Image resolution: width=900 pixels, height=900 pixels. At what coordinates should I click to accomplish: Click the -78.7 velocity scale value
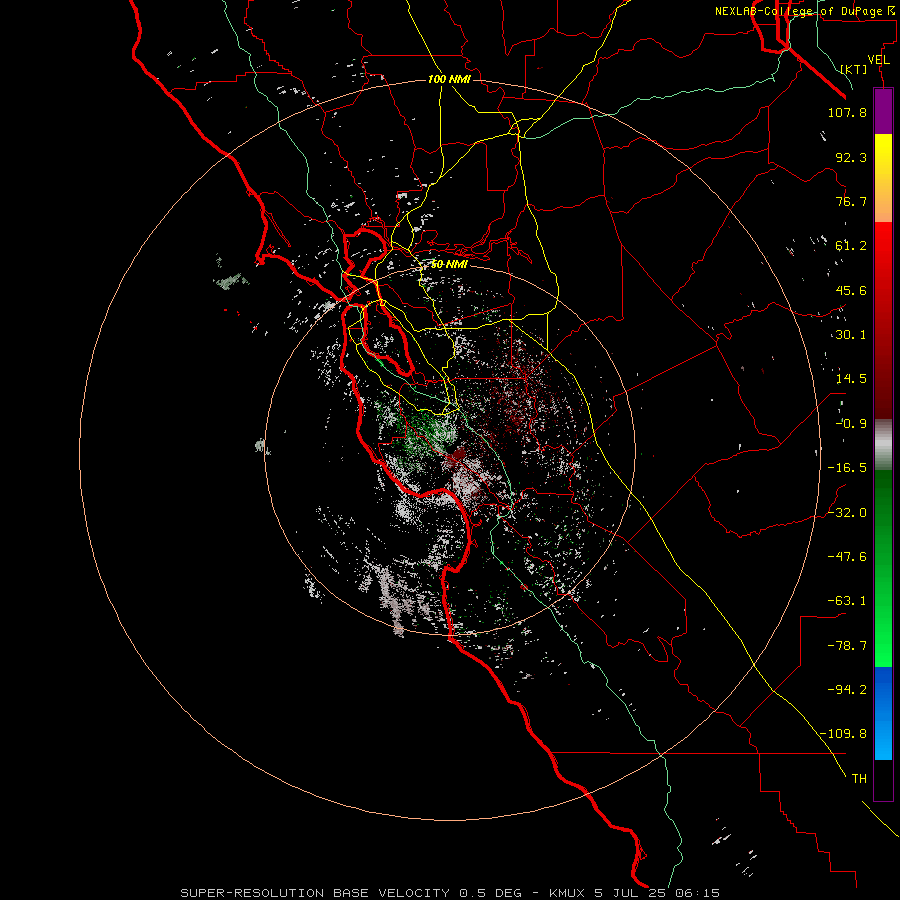click(847, 646)
